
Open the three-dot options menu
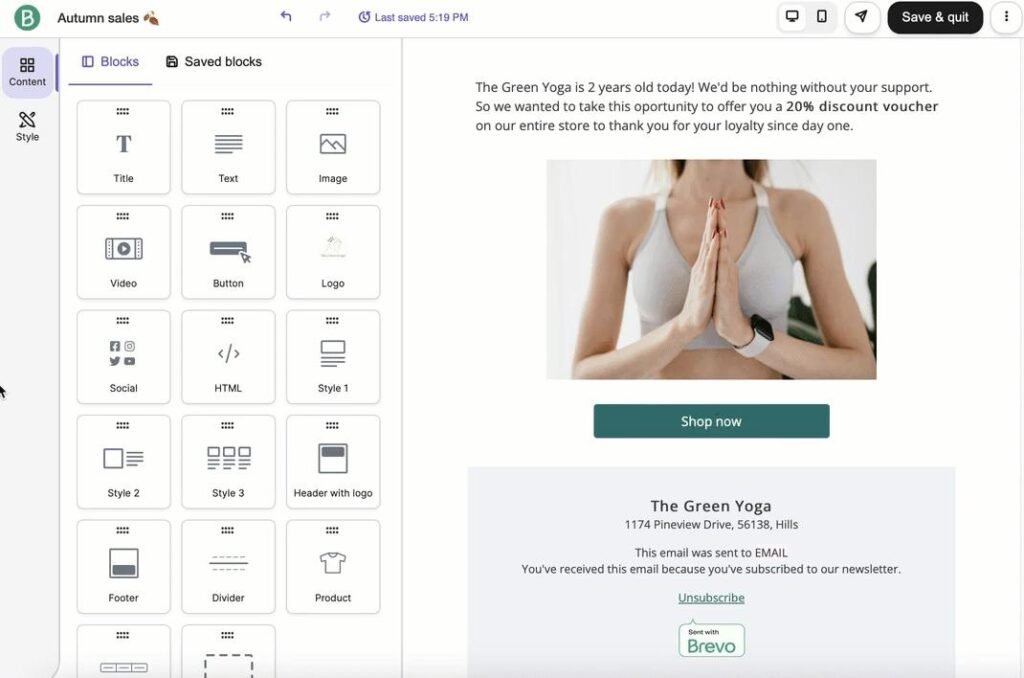point(1006,17)
